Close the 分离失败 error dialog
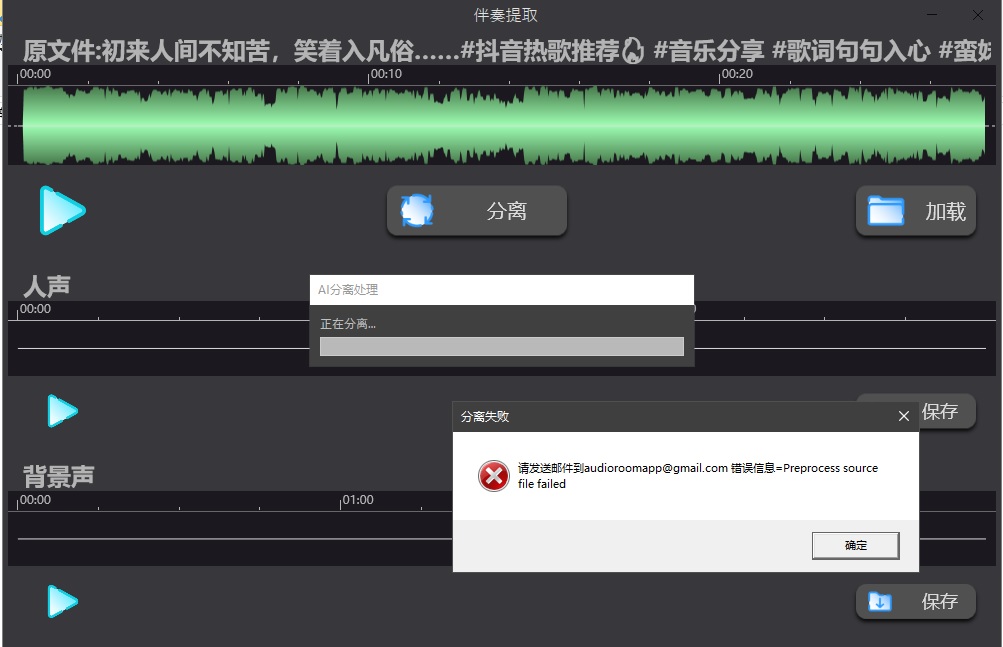1003x647 pixels. point(903,415)
